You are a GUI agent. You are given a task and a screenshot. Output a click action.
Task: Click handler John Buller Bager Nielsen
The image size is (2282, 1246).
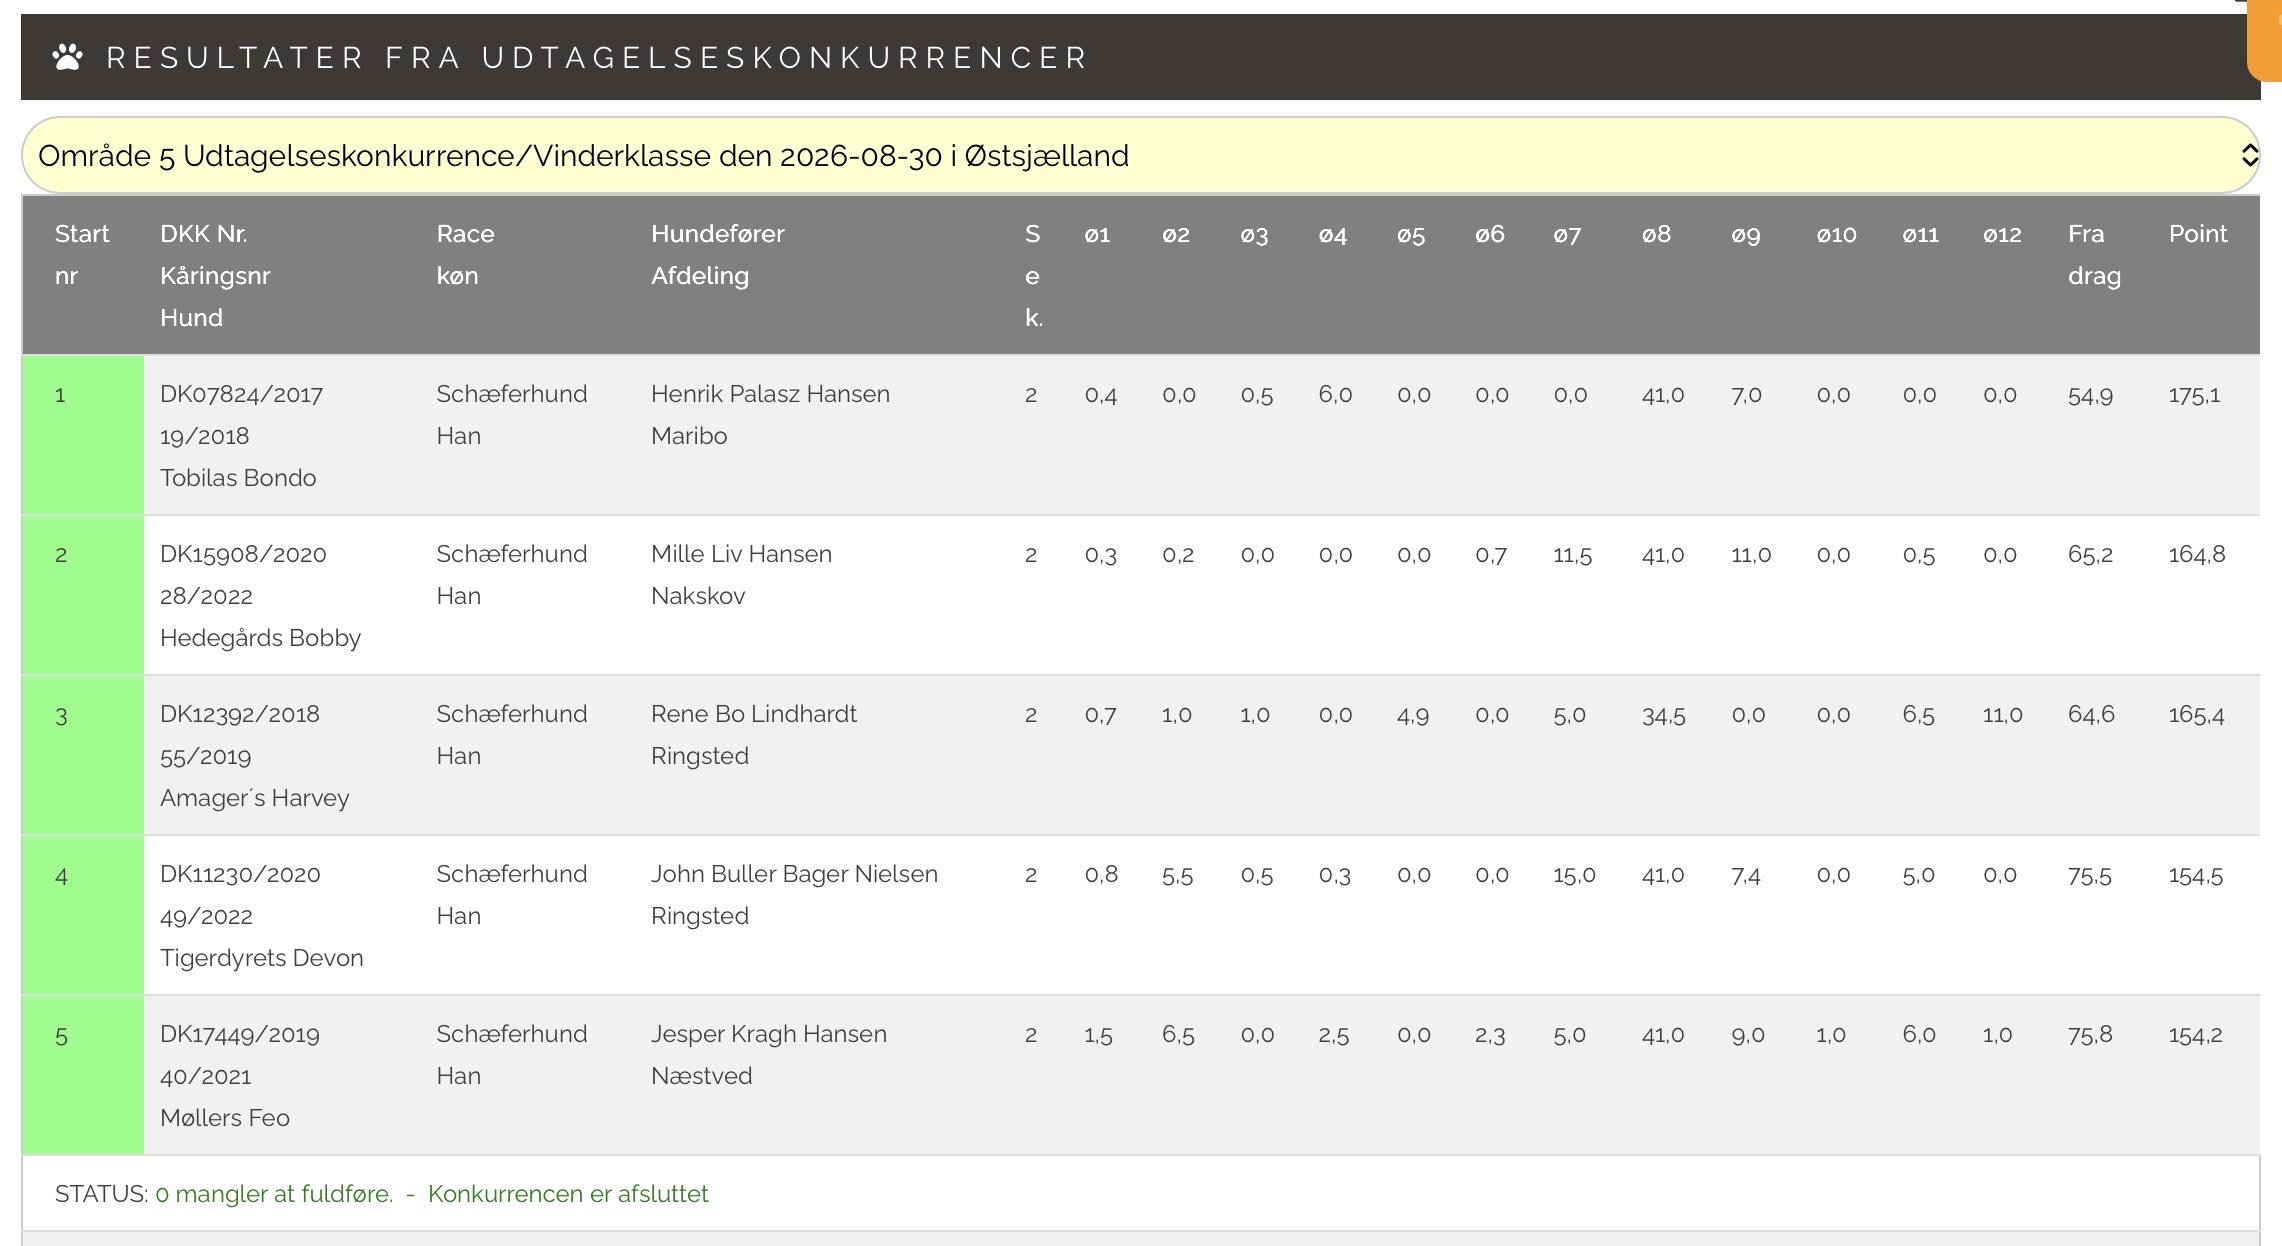(x=794, y=874)
